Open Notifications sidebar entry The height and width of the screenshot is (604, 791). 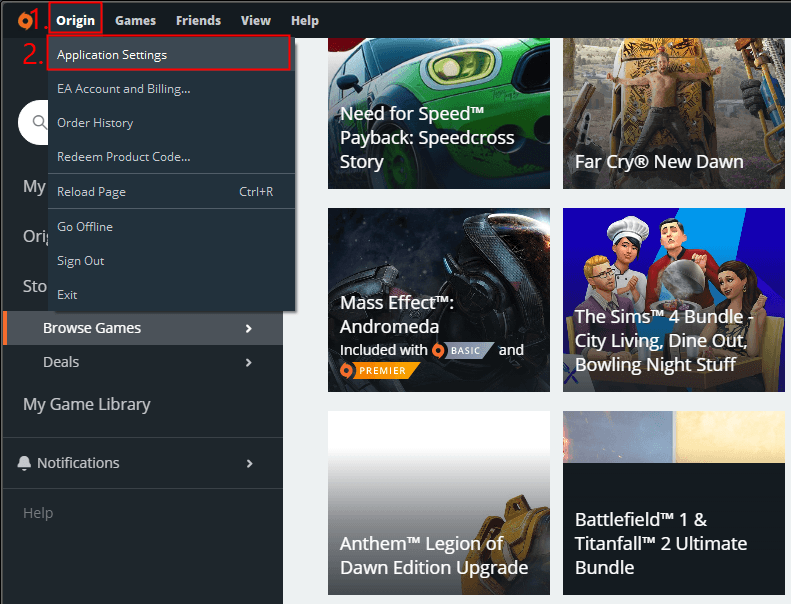143,463
